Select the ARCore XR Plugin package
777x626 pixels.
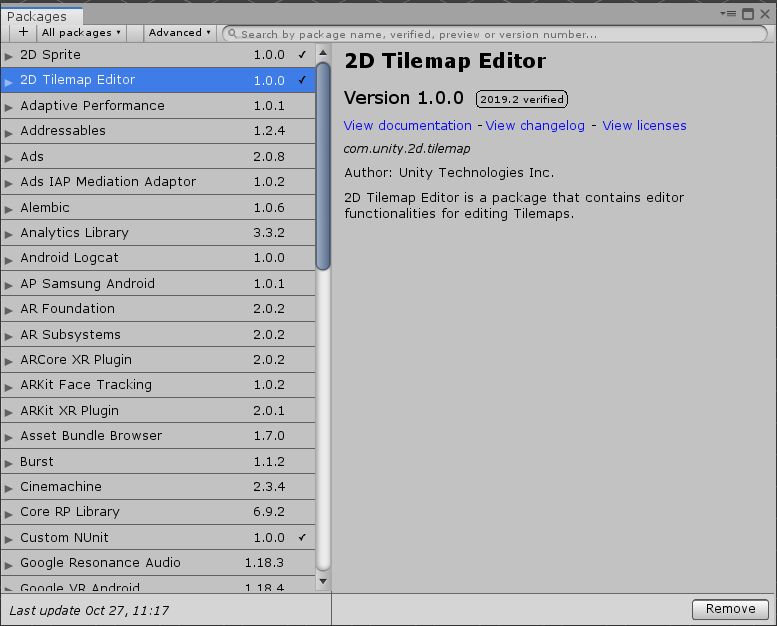click(158, 360)
